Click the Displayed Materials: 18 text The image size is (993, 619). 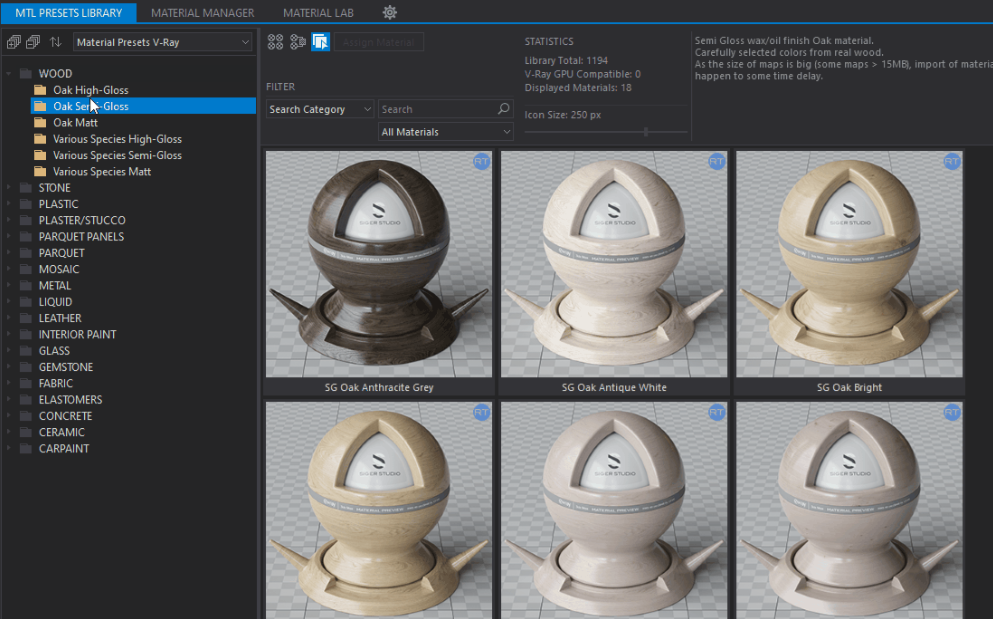coord(578,87)
